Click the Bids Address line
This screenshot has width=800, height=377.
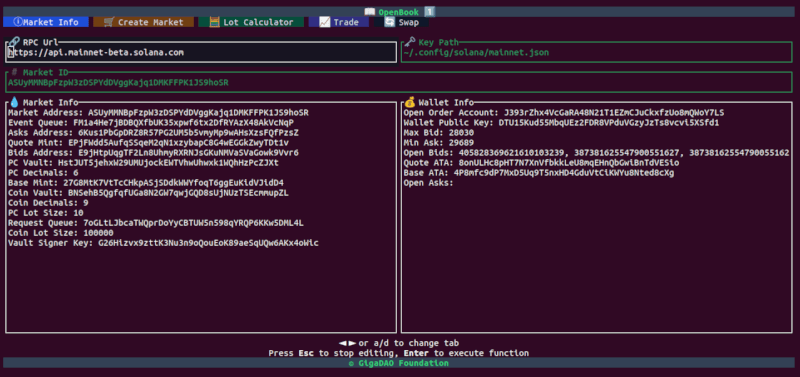tap(153, 153)
